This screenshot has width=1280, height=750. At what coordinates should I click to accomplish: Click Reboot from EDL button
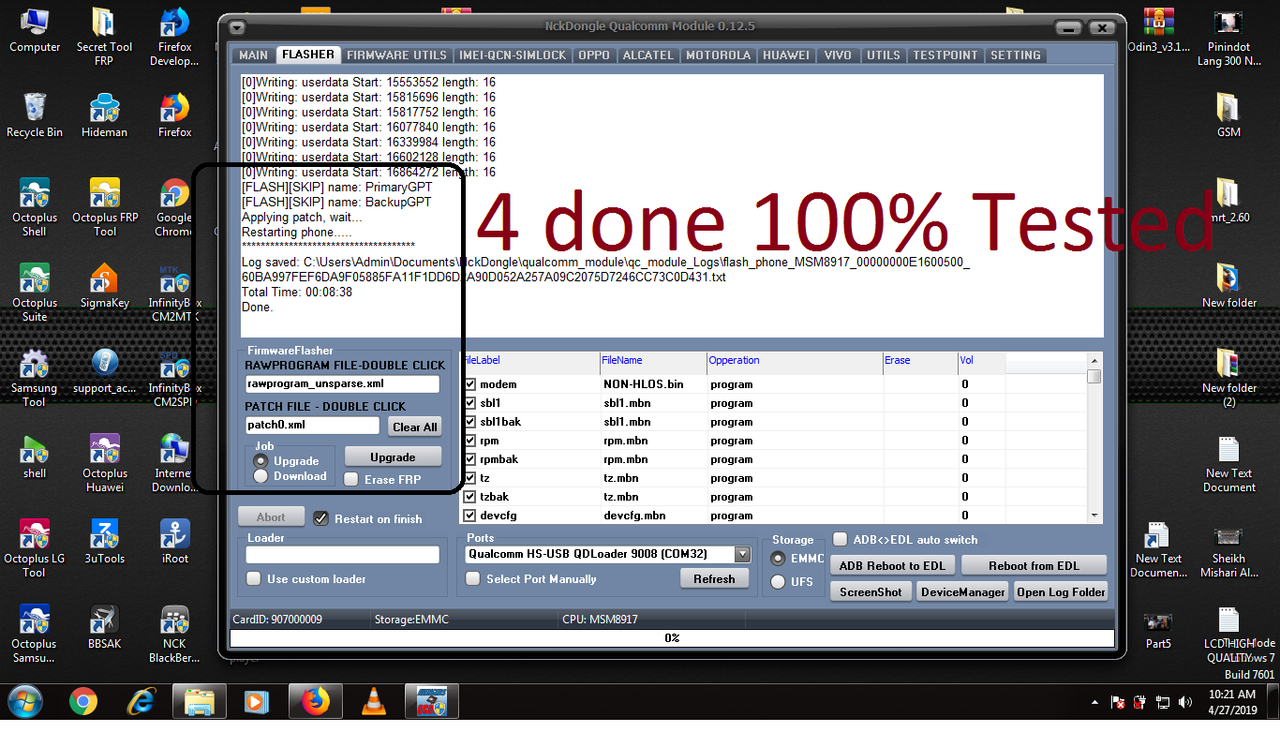pos(1034,565)
